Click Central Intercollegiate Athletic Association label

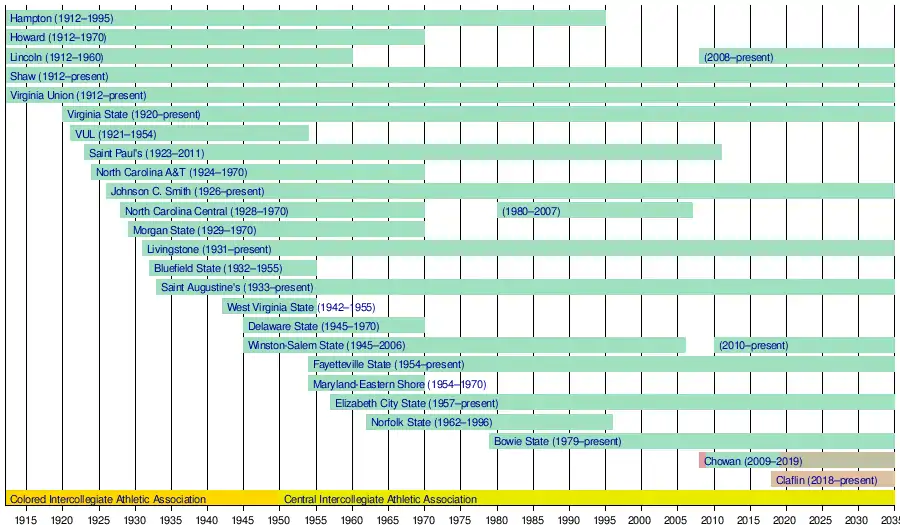pos(380,499)
